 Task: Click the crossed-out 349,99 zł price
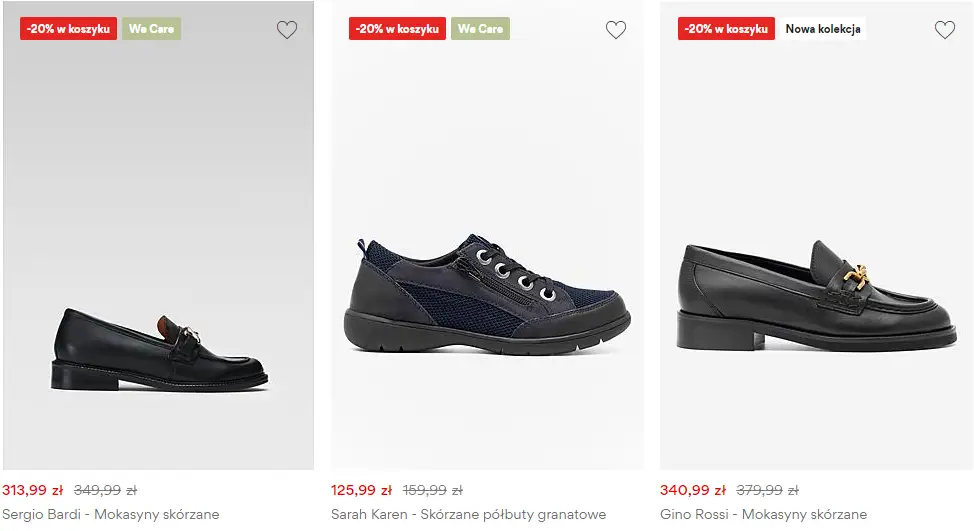(x=105, y=490)
